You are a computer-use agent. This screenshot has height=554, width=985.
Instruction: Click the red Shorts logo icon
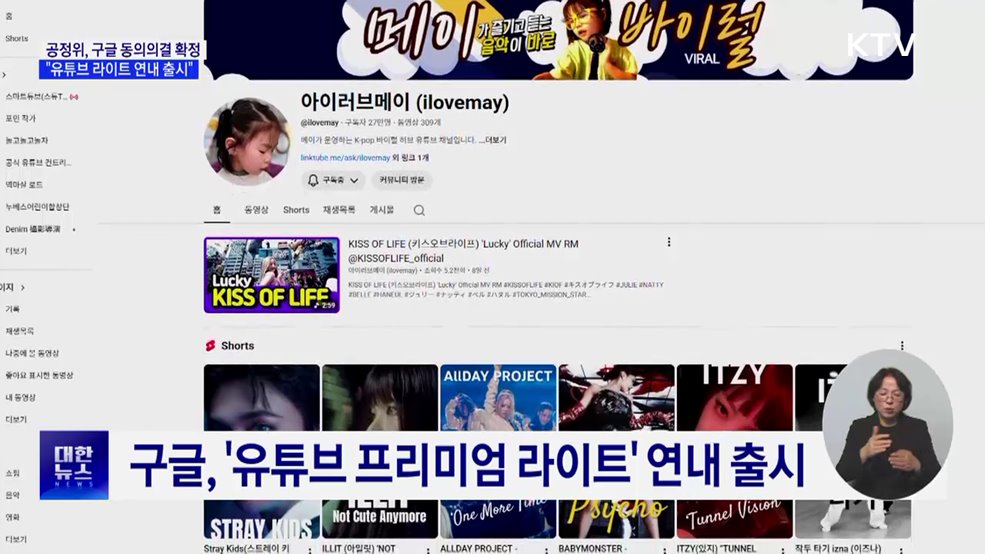(210, 346)
